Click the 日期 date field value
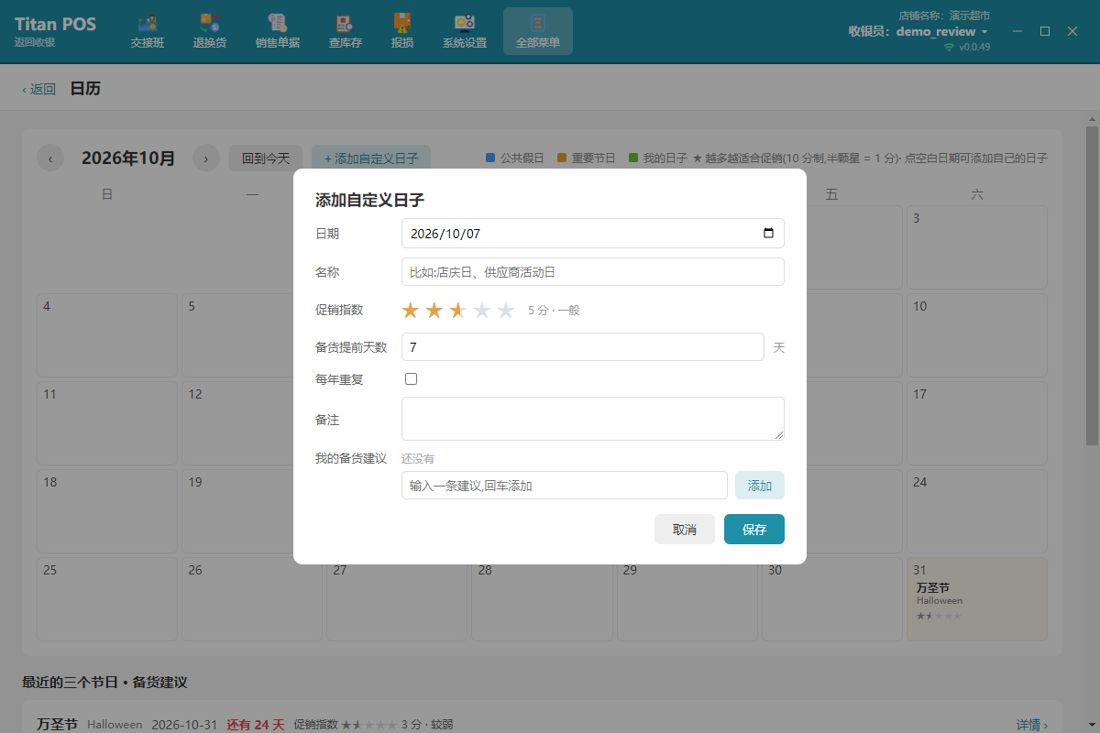Viewport: 1100px width, 733px height. point(445,234)
